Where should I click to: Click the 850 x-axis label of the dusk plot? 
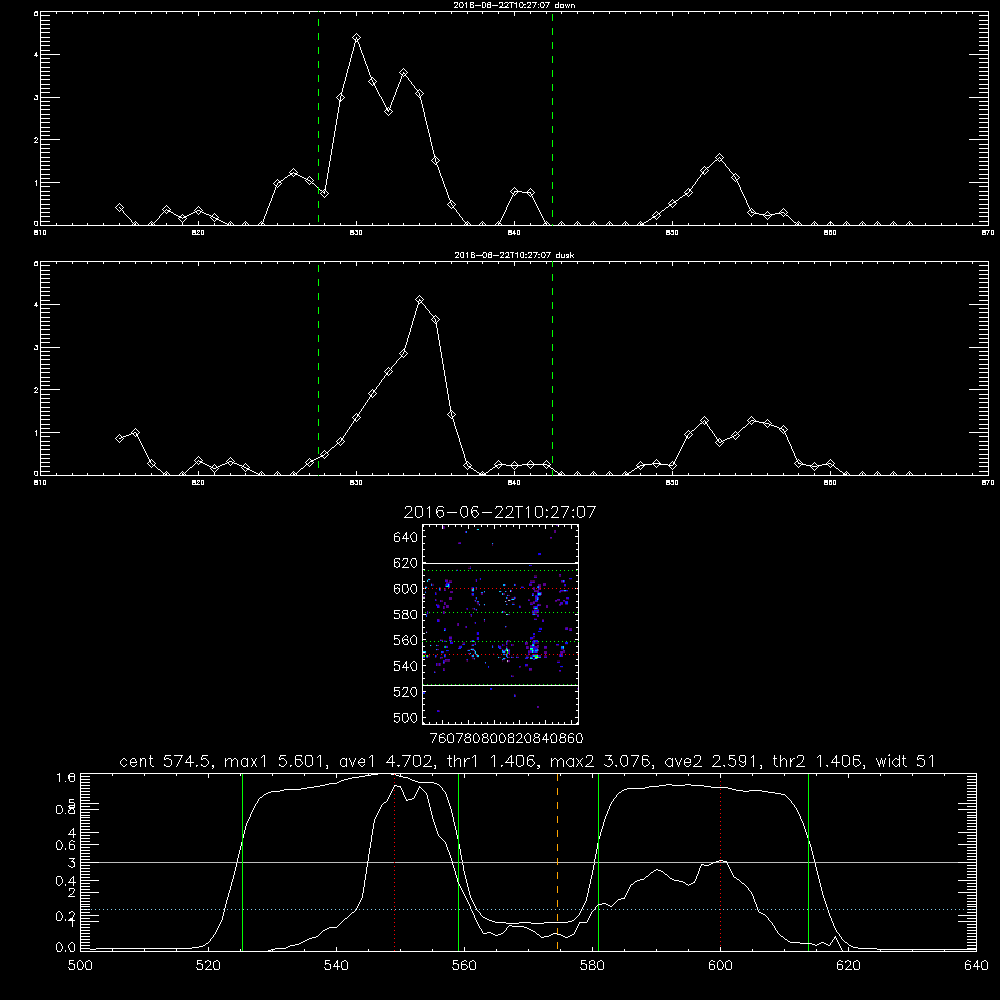coord(672,483)
